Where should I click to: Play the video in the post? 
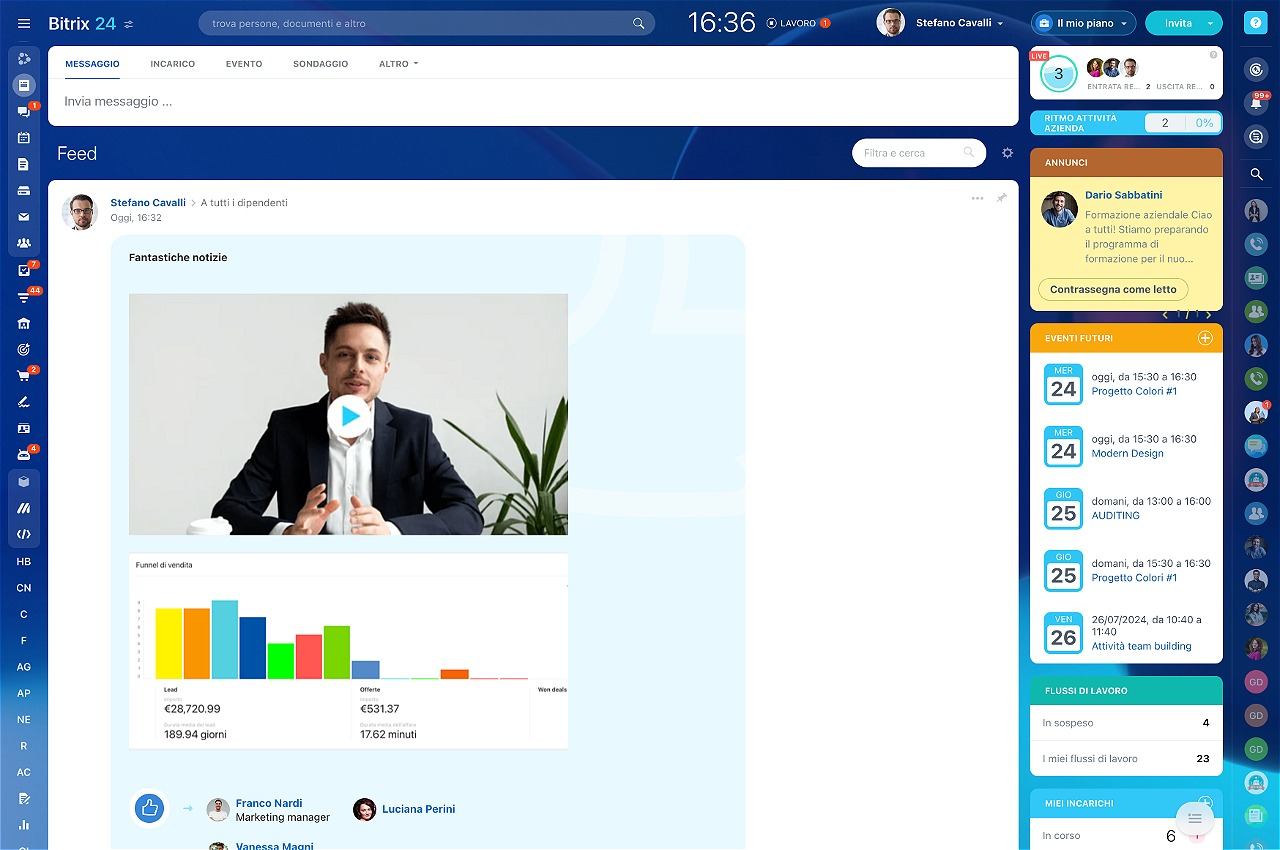[348, 415]
